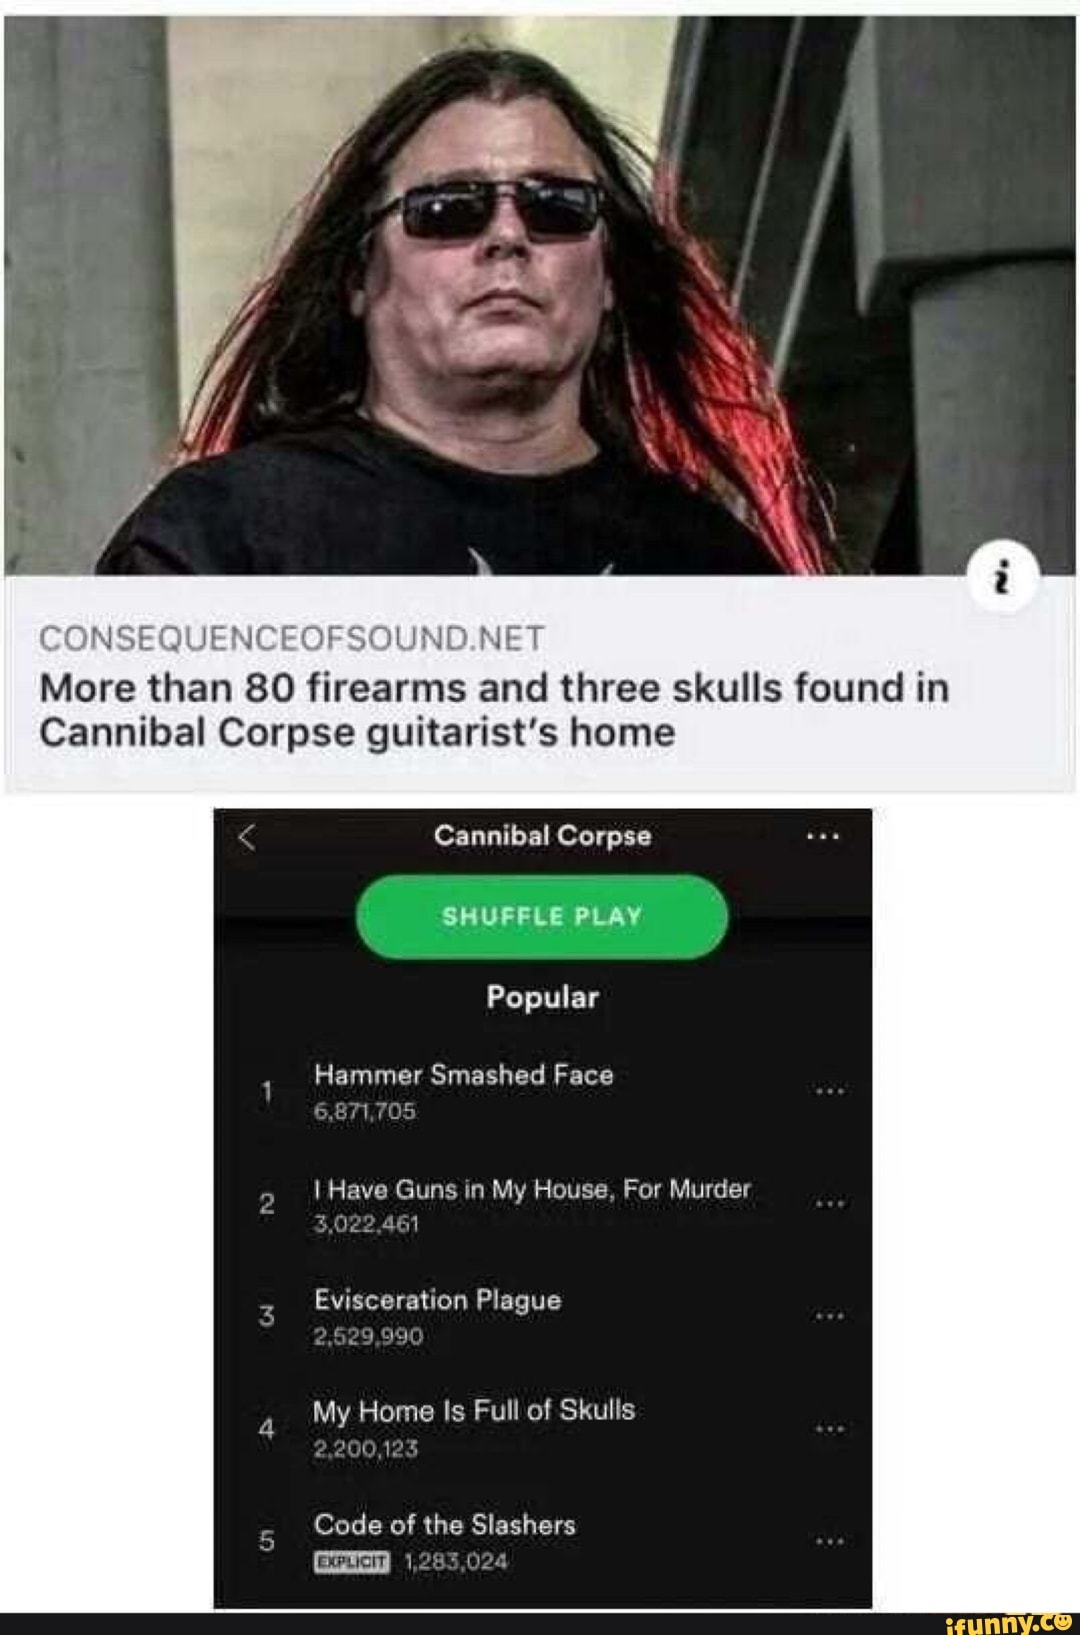
Task: Open options dots for Code of the Slashers
Action: pos(829,1542)
